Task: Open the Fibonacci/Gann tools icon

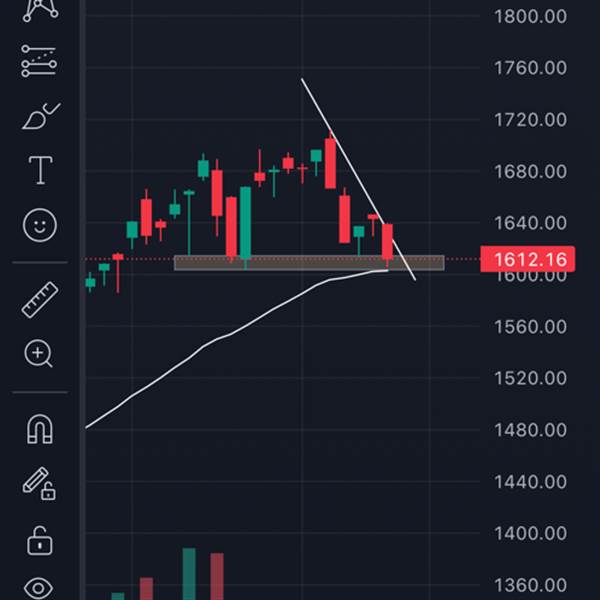Action: tap(39, 61)
